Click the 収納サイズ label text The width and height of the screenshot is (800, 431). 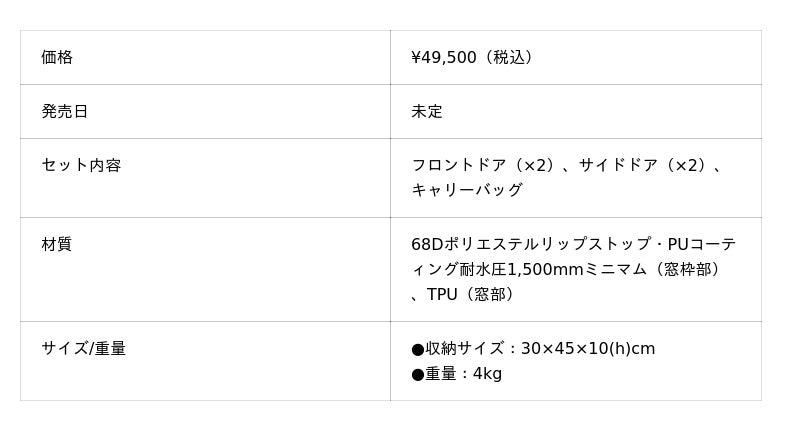pyautogui.click(x=465, y=349)
